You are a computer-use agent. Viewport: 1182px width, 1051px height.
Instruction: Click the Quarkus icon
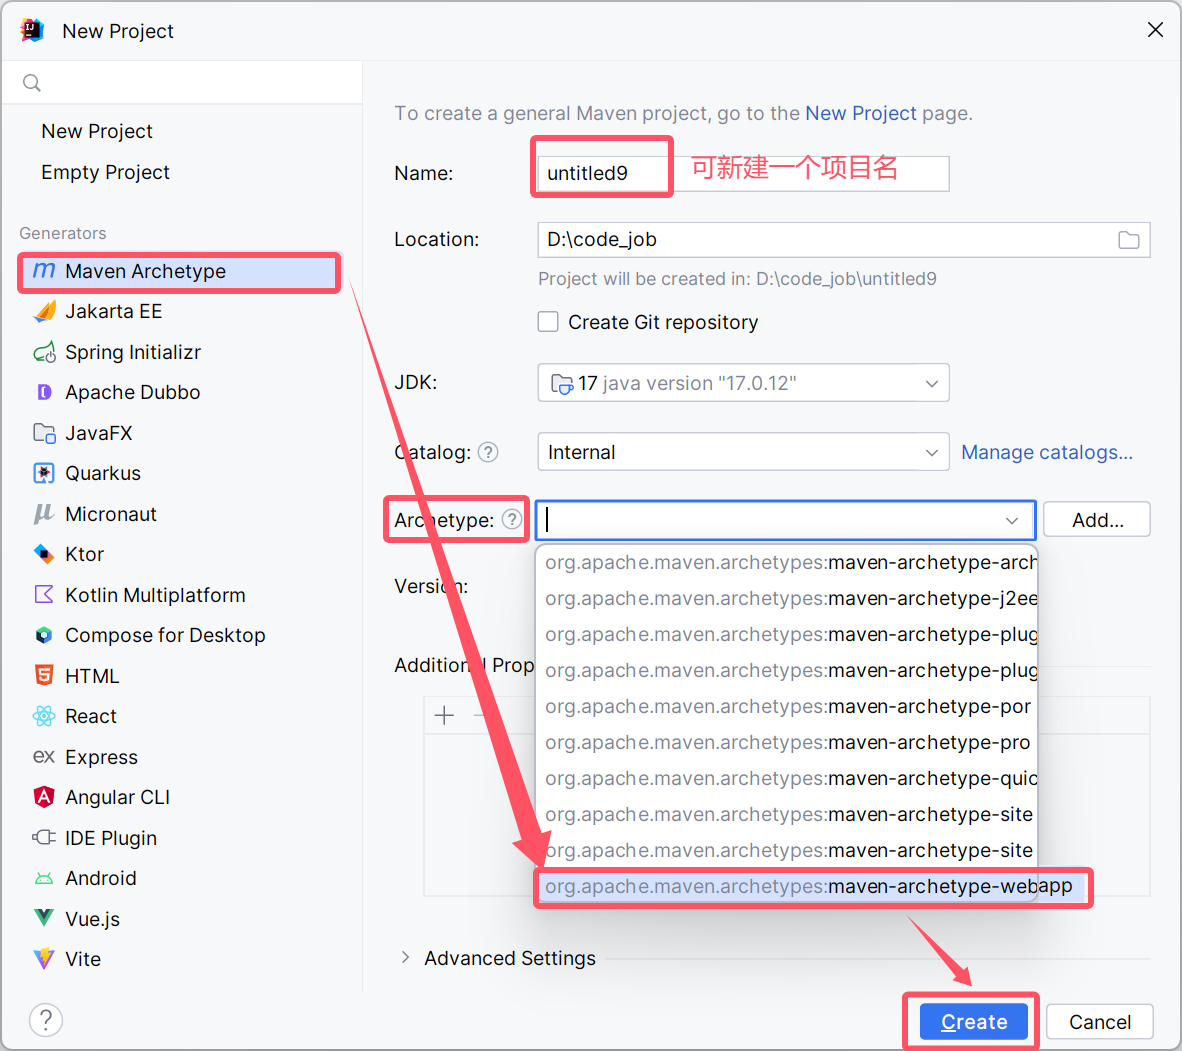click(x=44, y=473)
